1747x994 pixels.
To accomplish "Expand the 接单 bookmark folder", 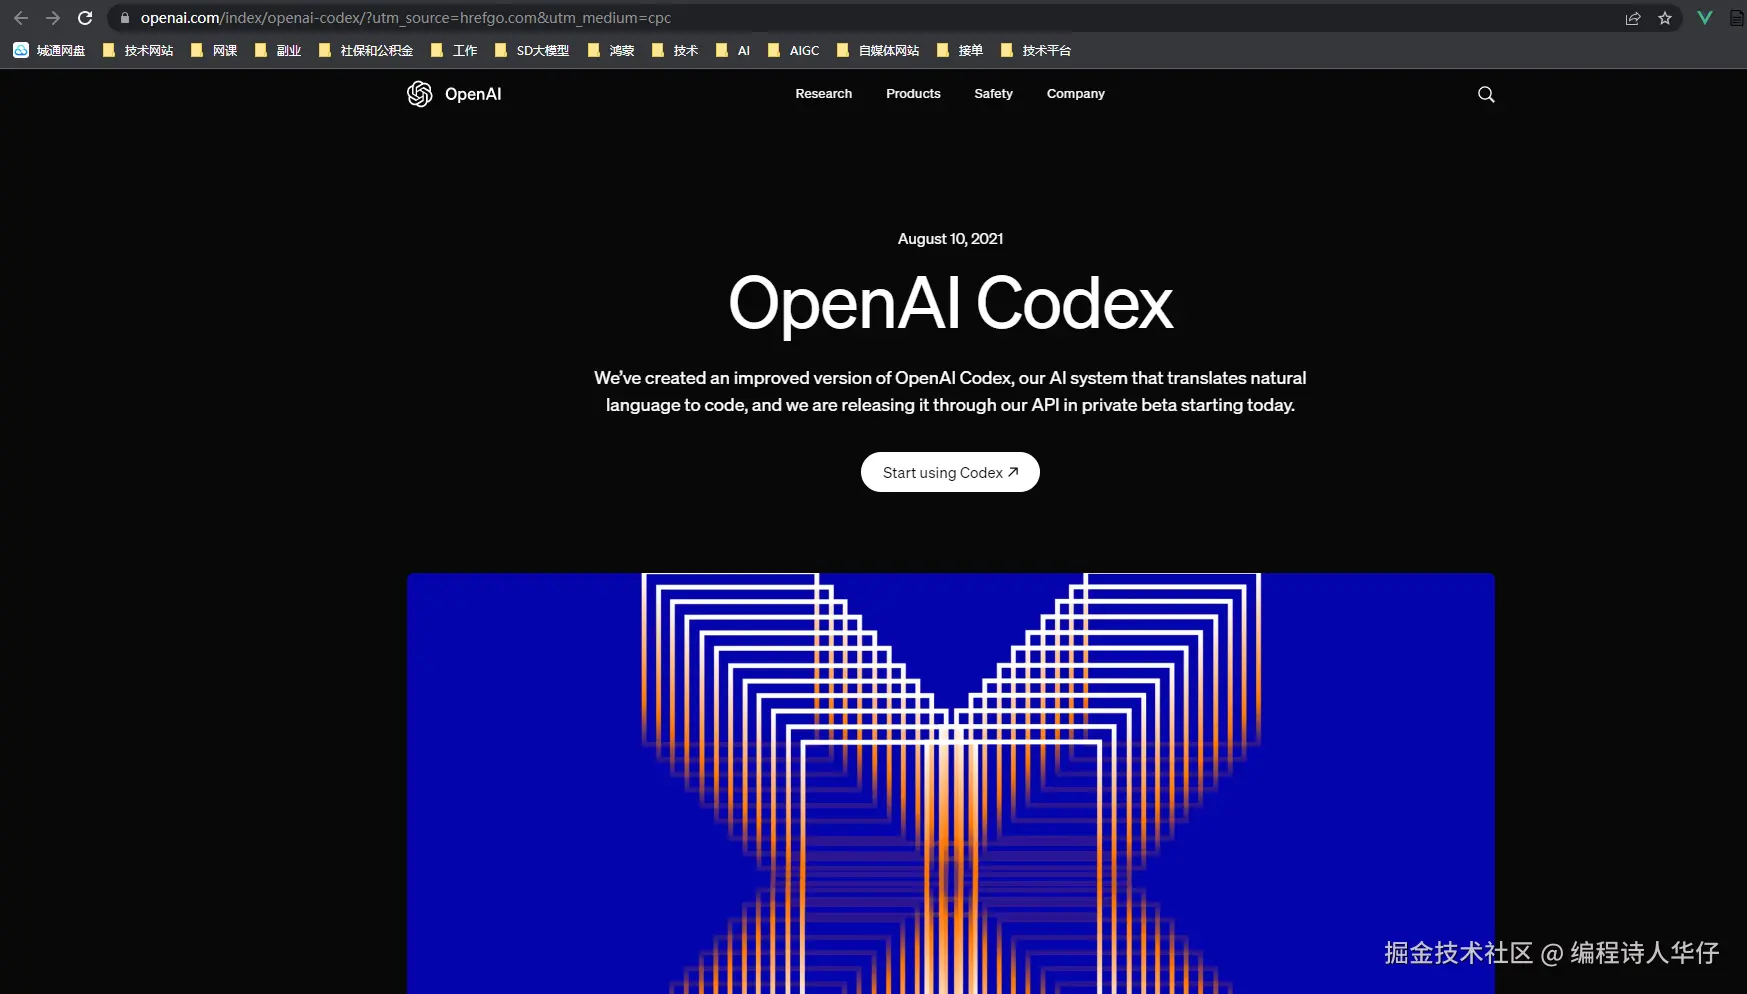I will pos(960,50).
